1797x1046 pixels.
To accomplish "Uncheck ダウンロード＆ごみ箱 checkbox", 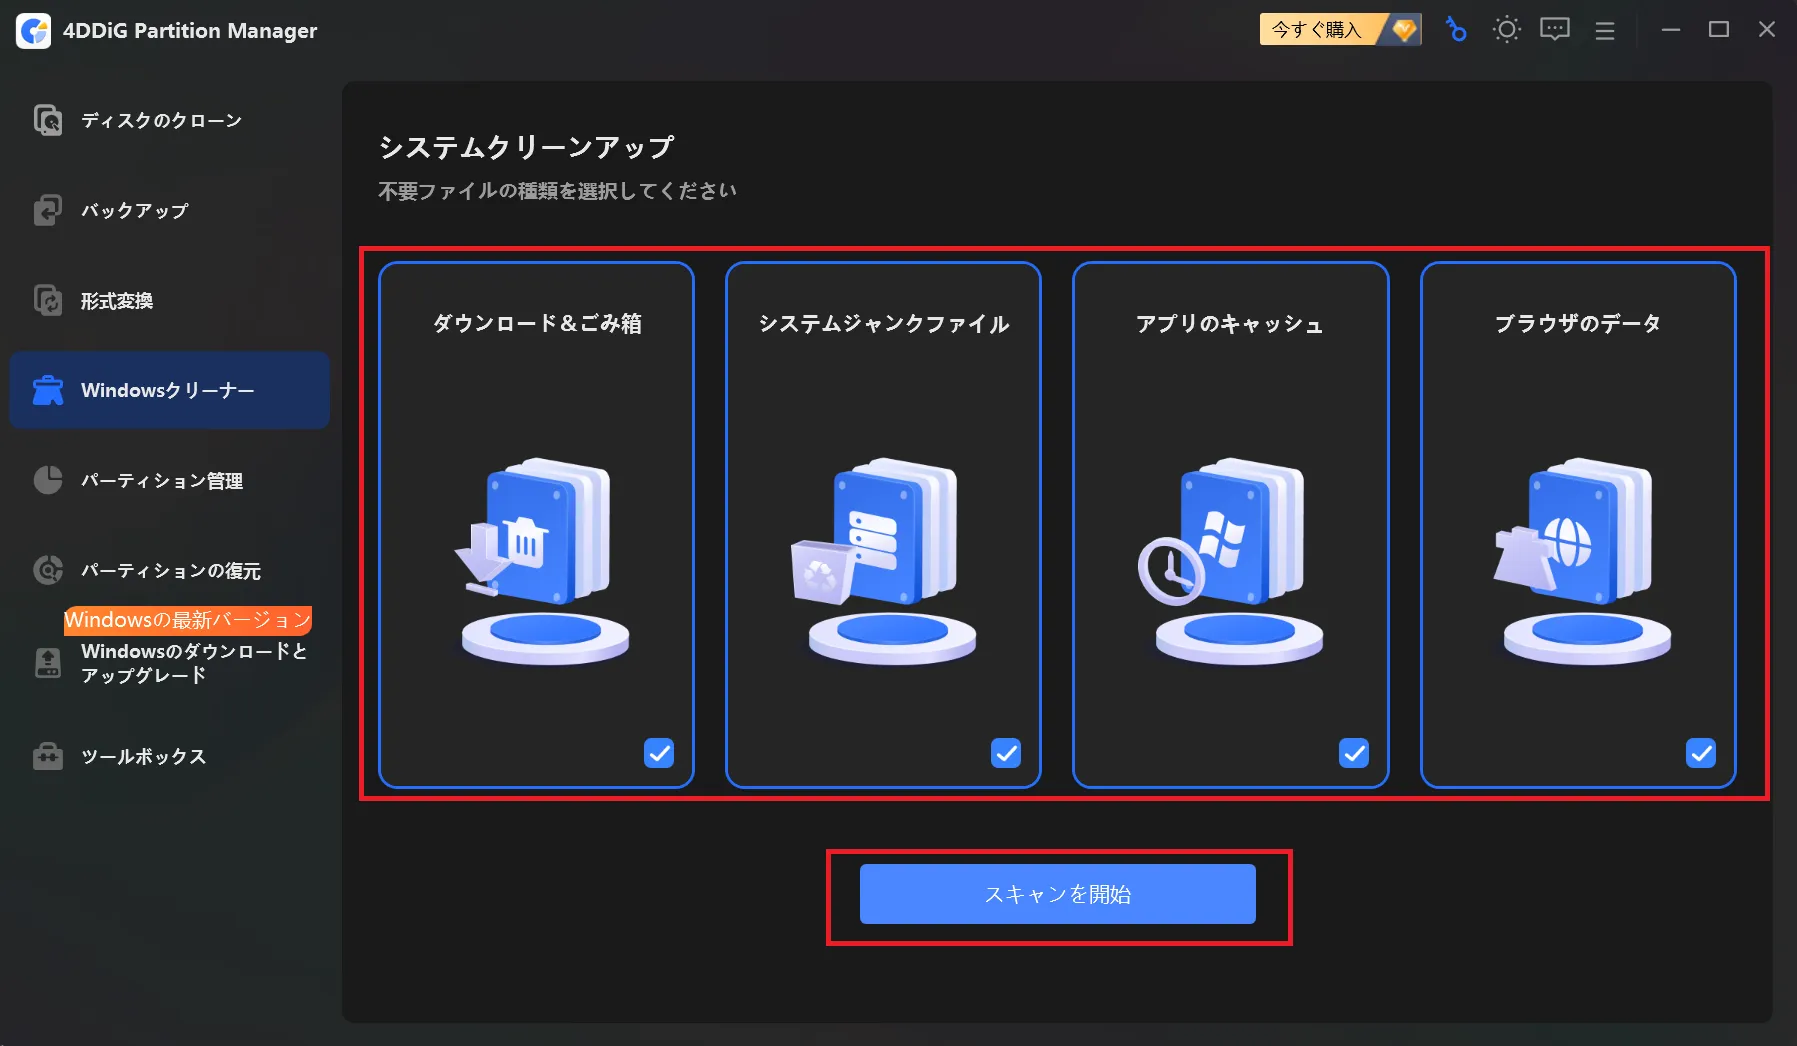I will click(659, 753).
